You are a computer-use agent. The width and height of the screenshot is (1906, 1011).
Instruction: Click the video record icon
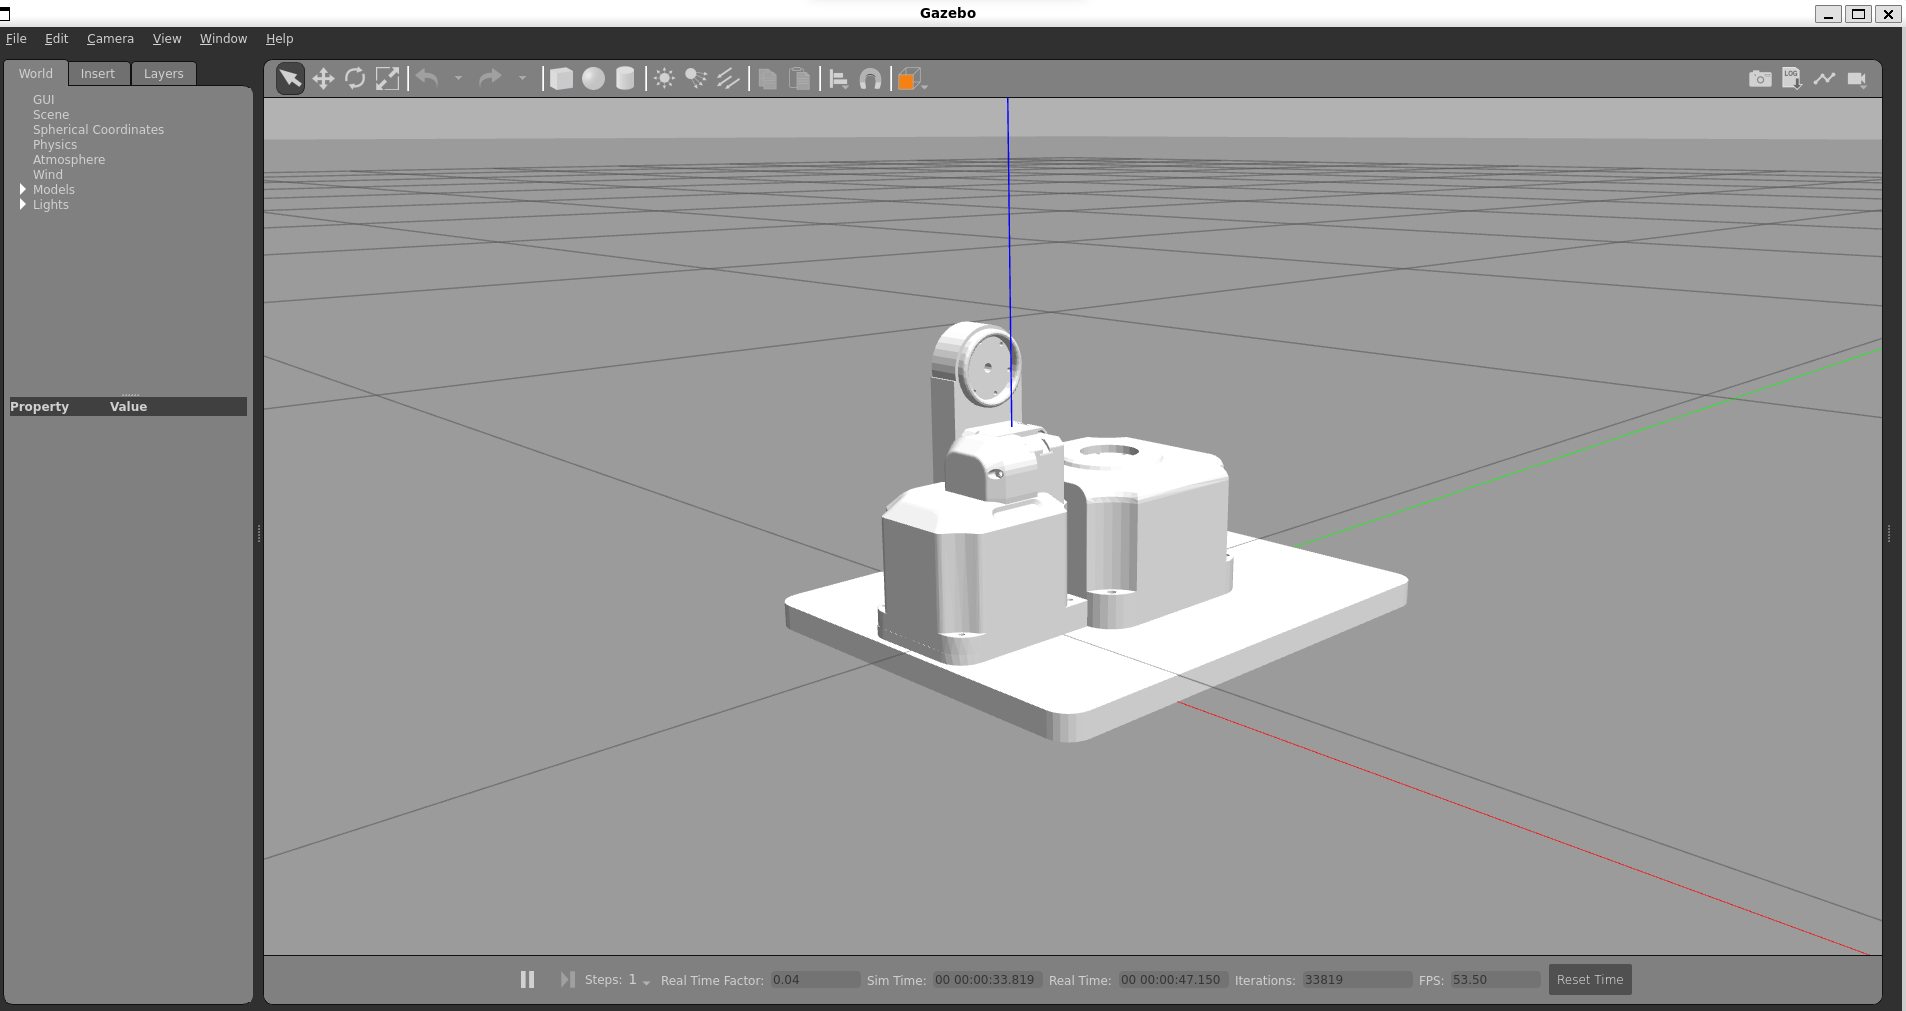[1857, 79]
